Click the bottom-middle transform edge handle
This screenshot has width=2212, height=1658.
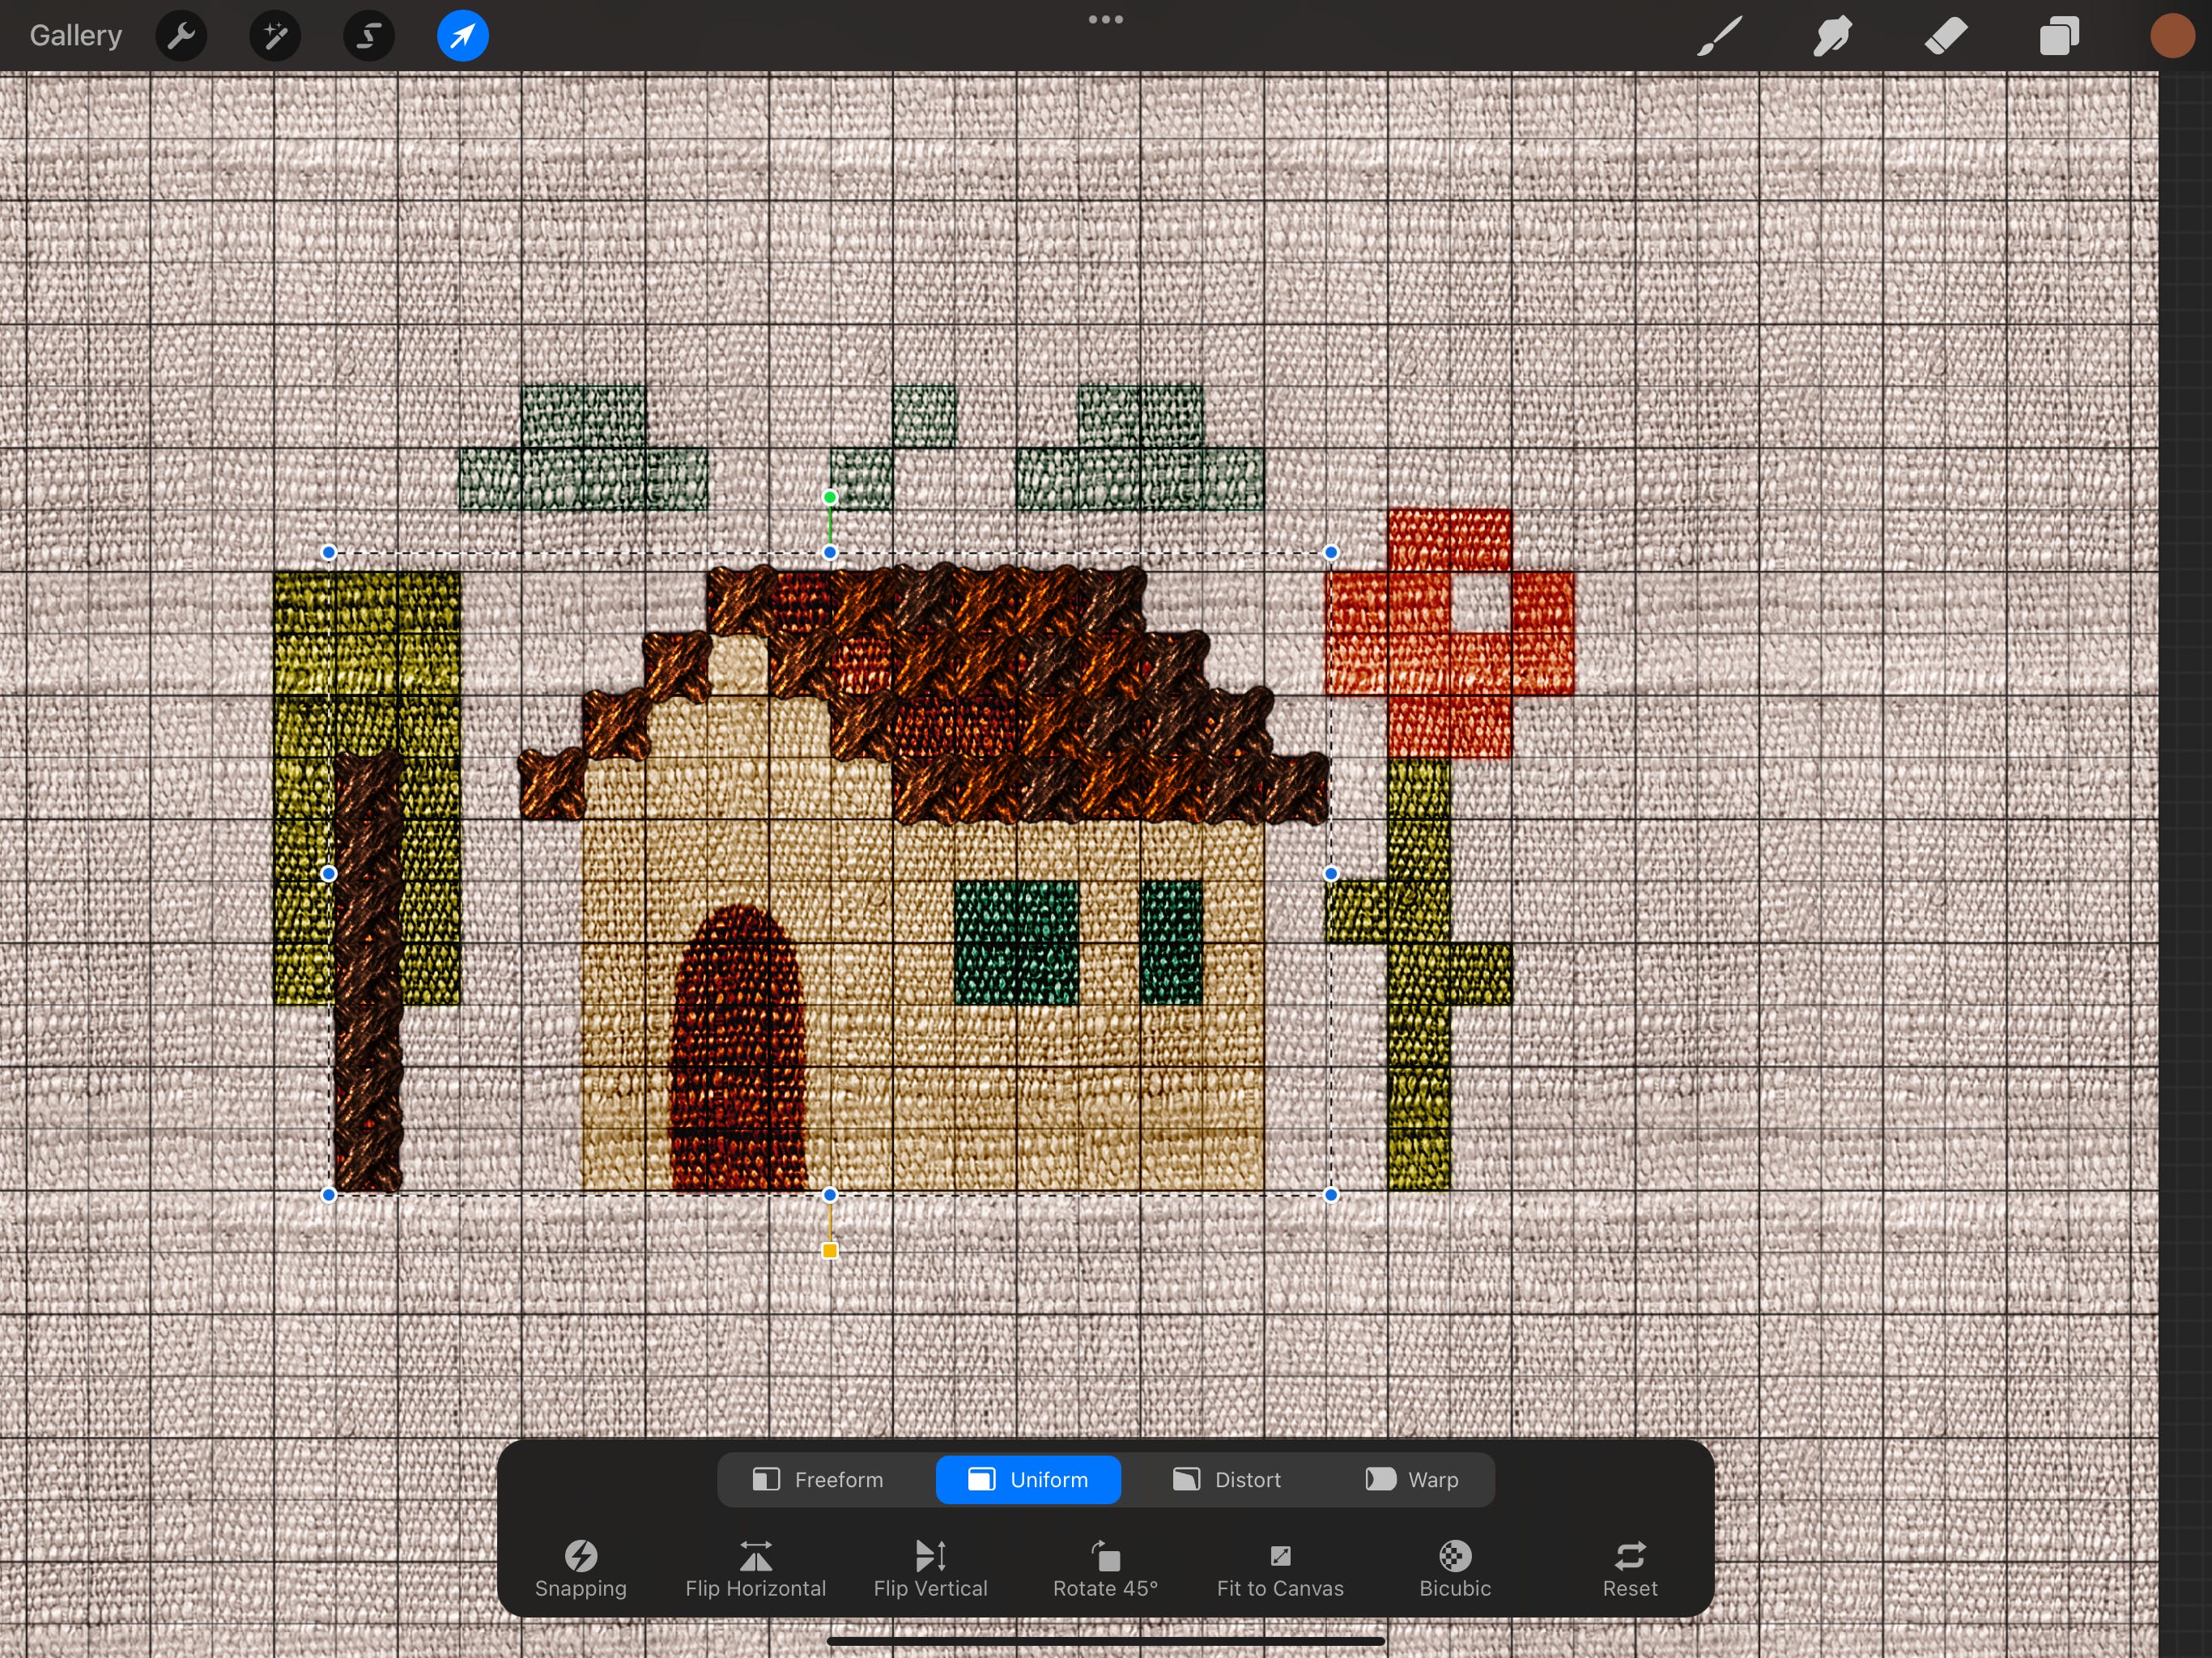(x=830, y=1195)
